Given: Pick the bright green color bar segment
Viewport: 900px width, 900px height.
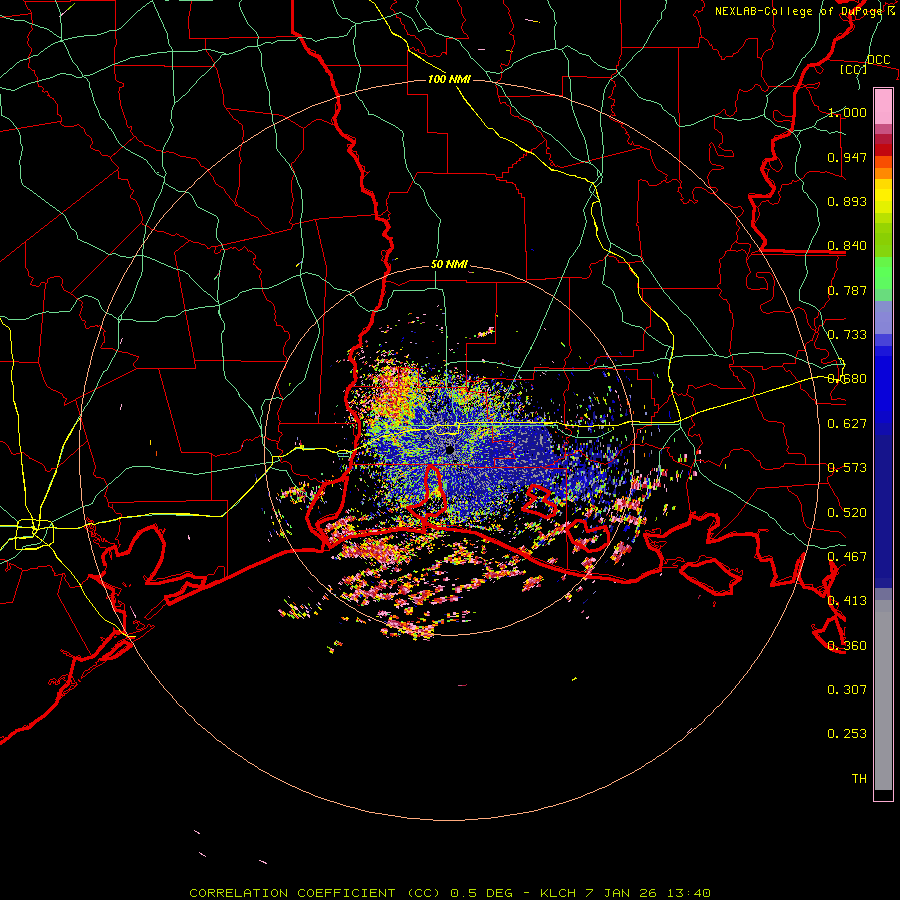Looking at the screenshot, I should [x=883, y=273].
